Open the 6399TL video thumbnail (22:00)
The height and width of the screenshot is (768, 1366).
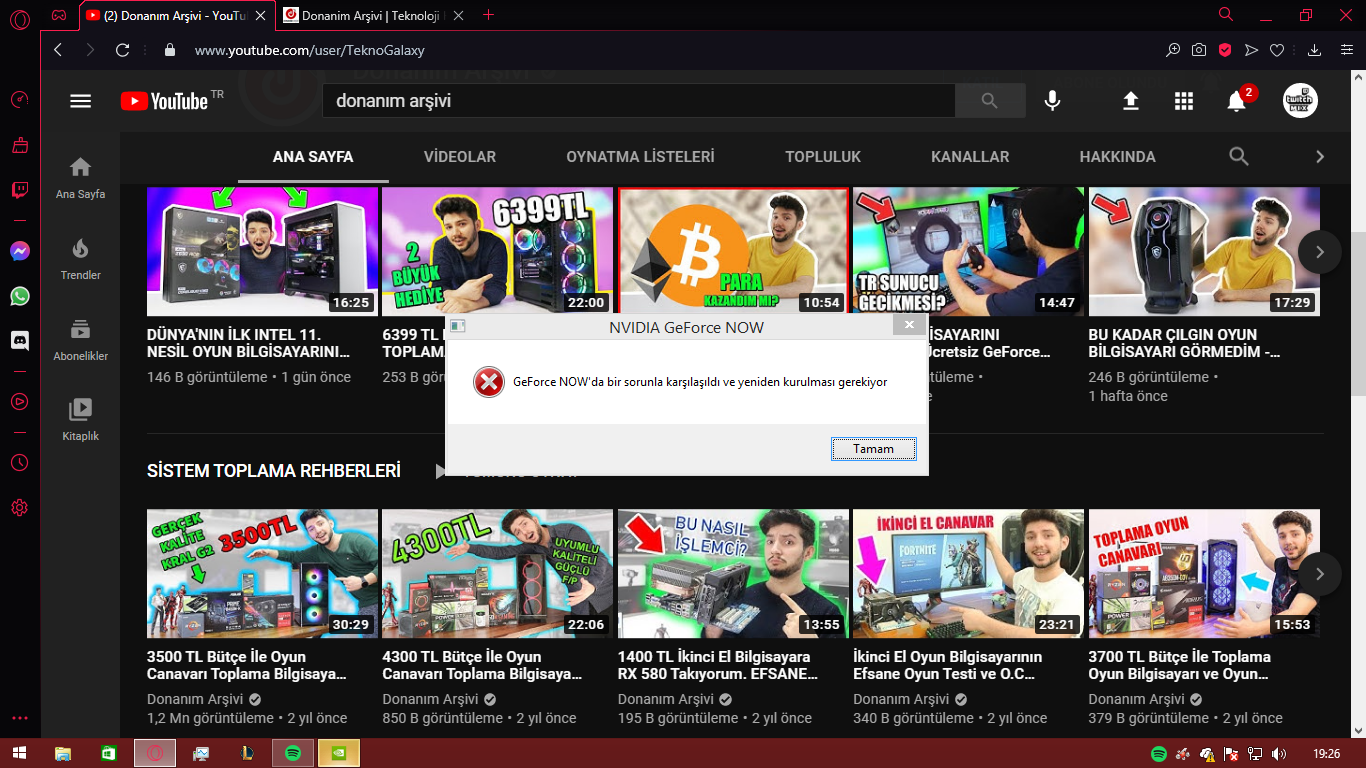click(497, 252)
